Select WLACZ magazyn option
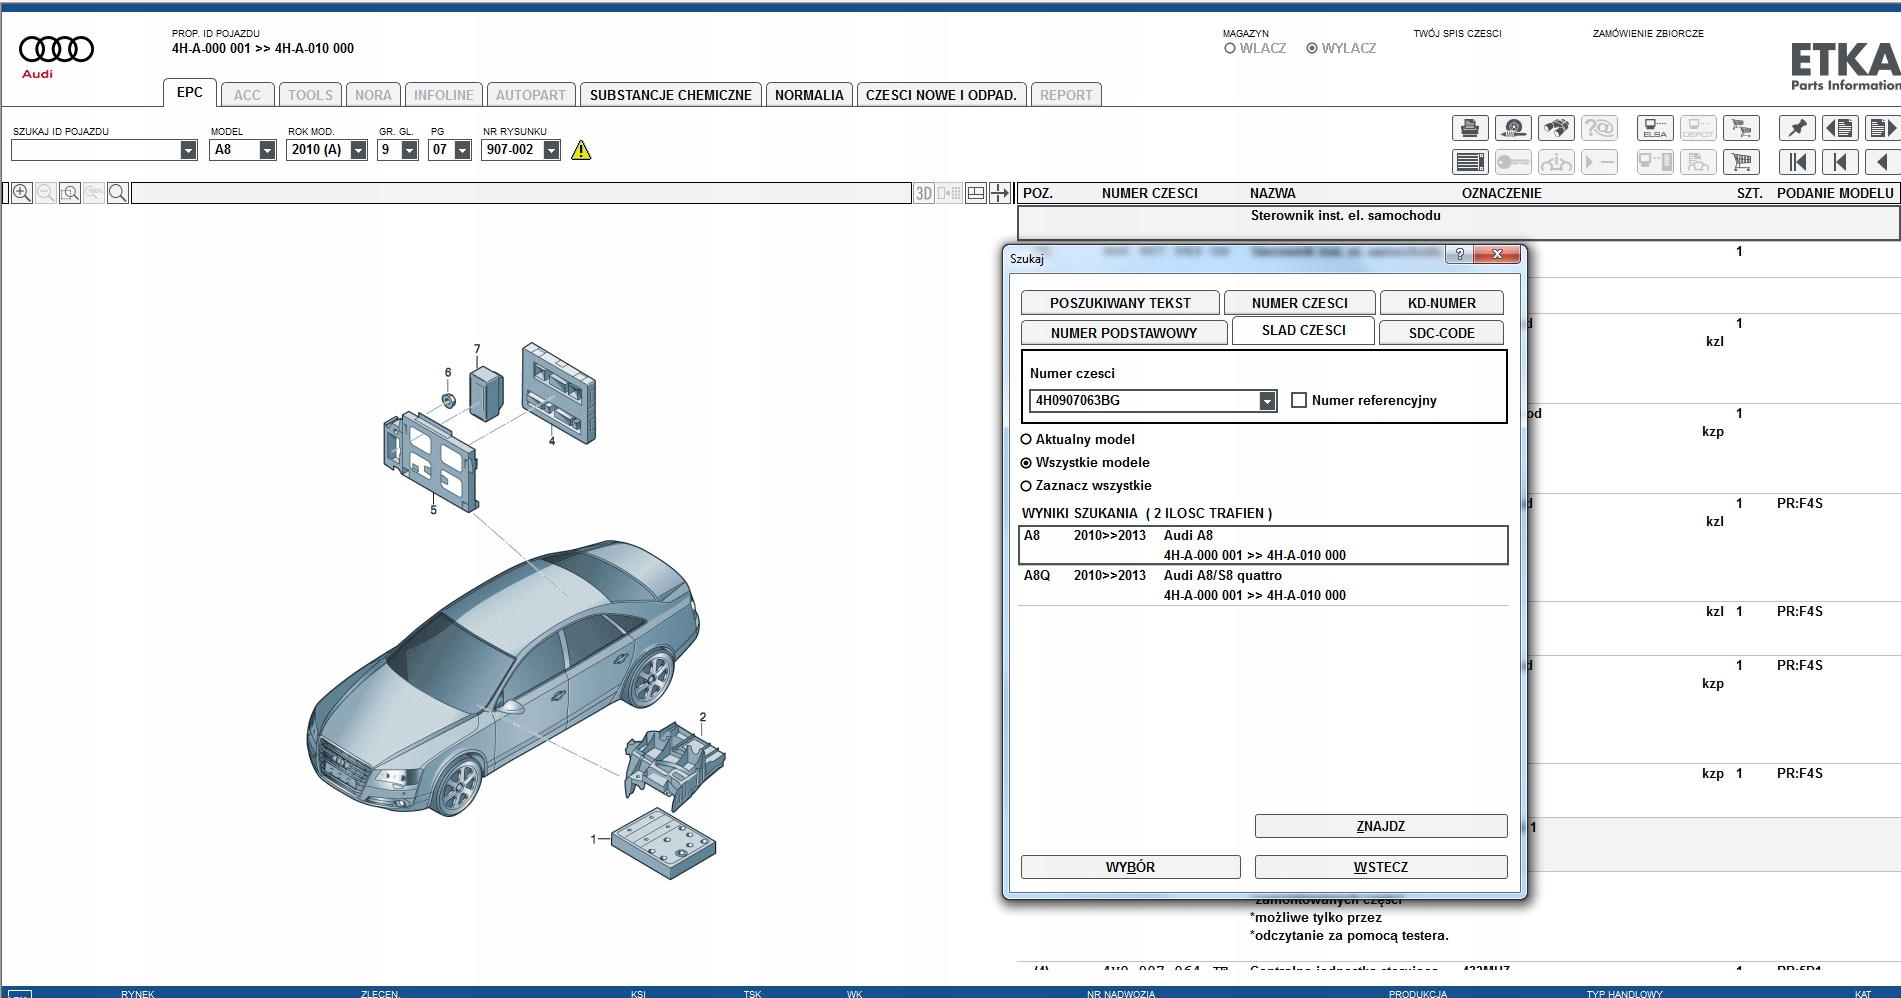The height and width of the screenshot is (998, 1901). [1230, 48]
